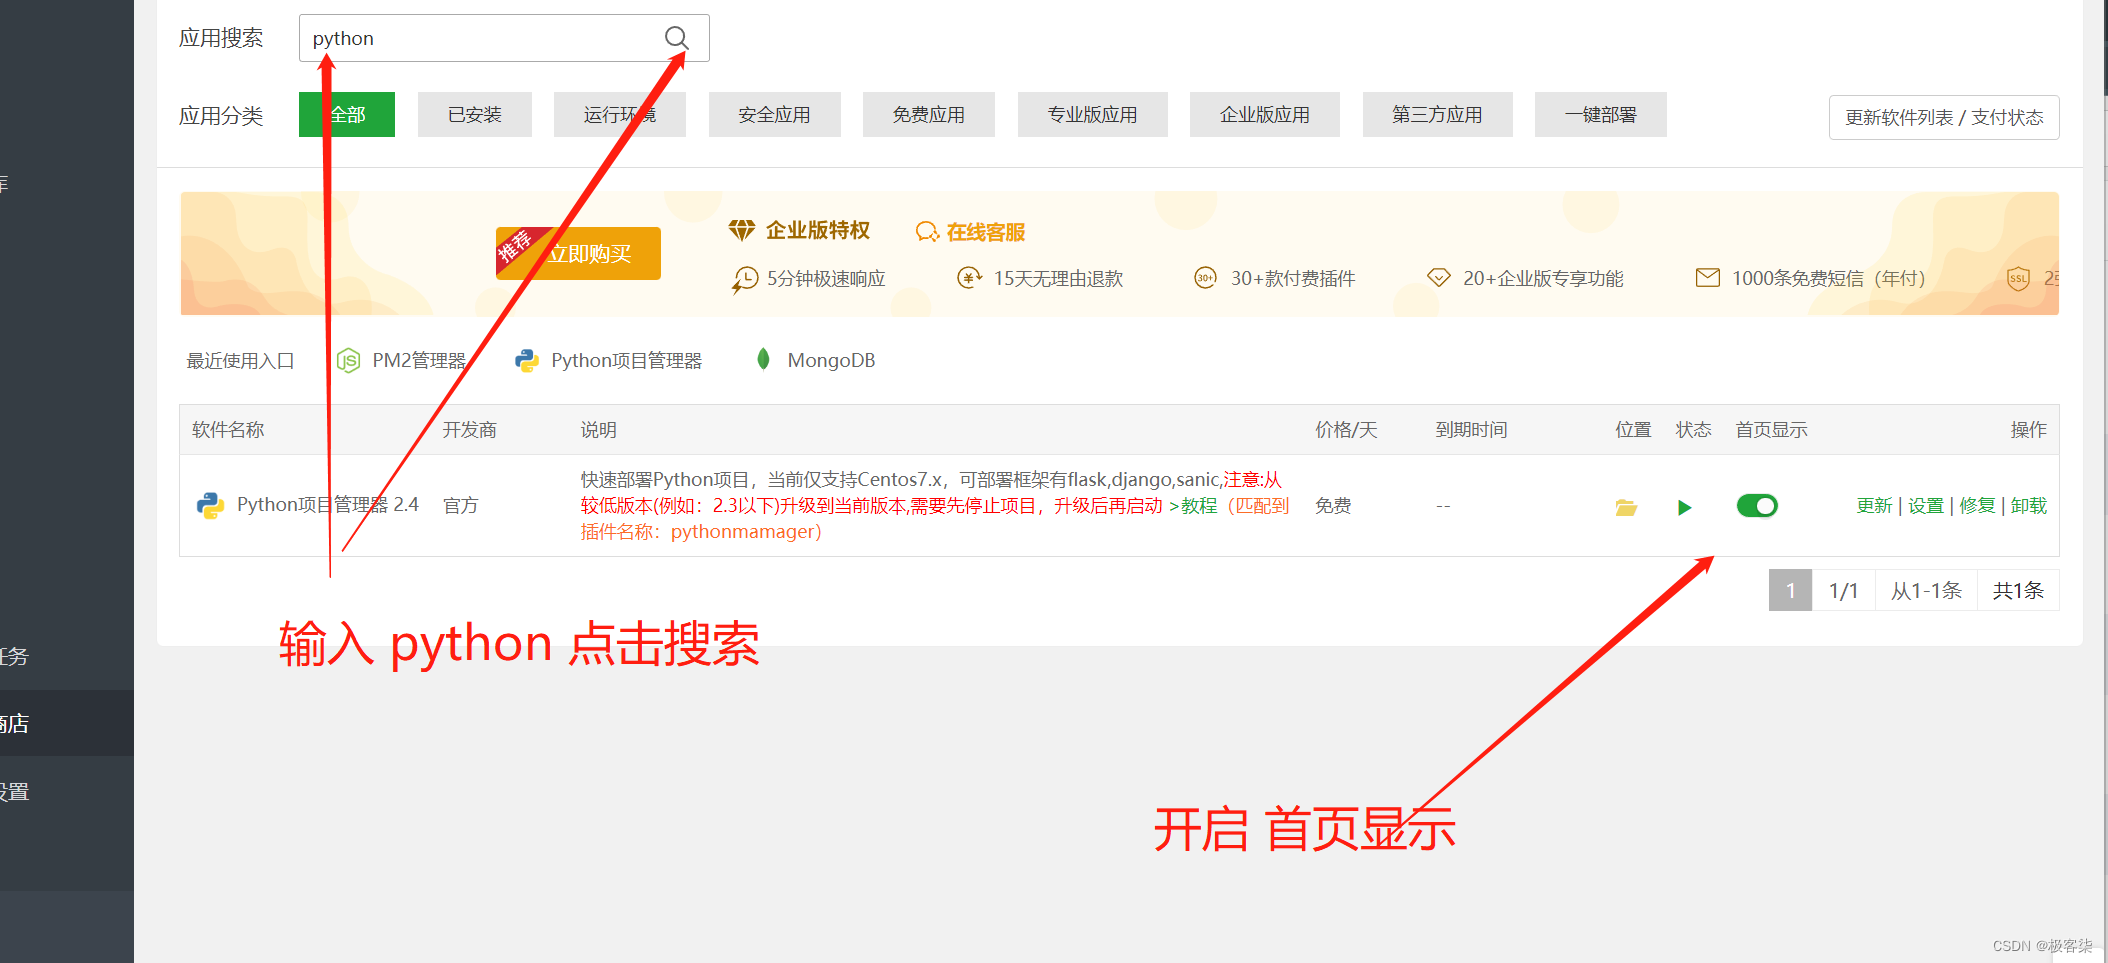Screen dimensions: 2108x963
Task: Click the 软件名称 column header
Action: [228, 430]
